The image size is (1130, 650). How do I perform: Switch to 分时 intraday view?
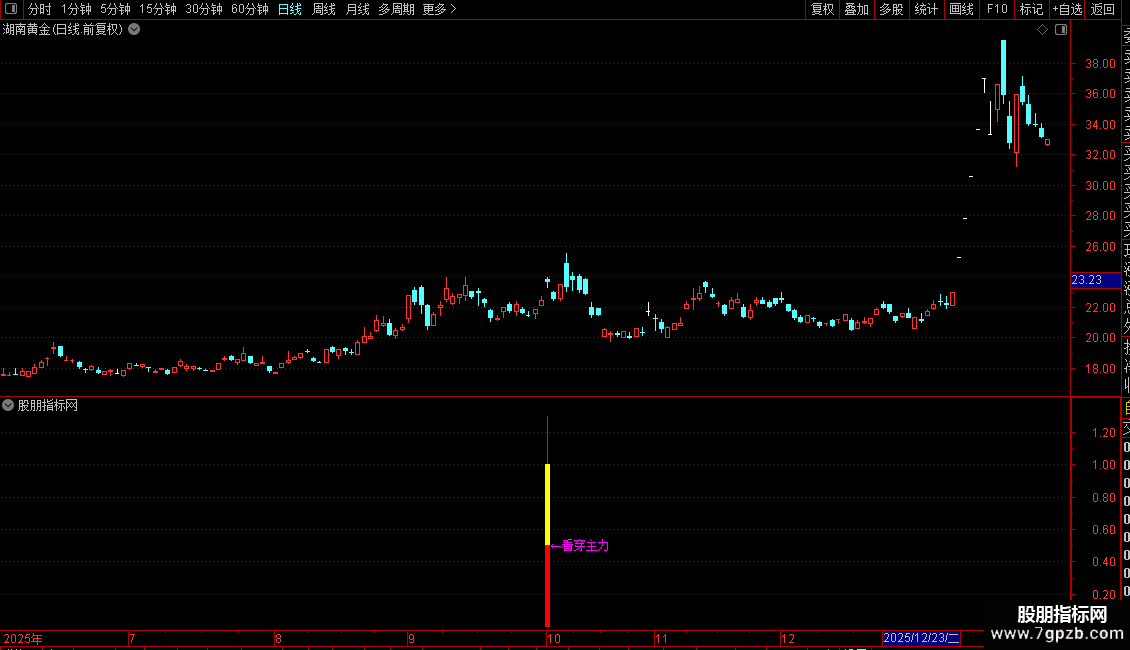[x=40, y=9]
